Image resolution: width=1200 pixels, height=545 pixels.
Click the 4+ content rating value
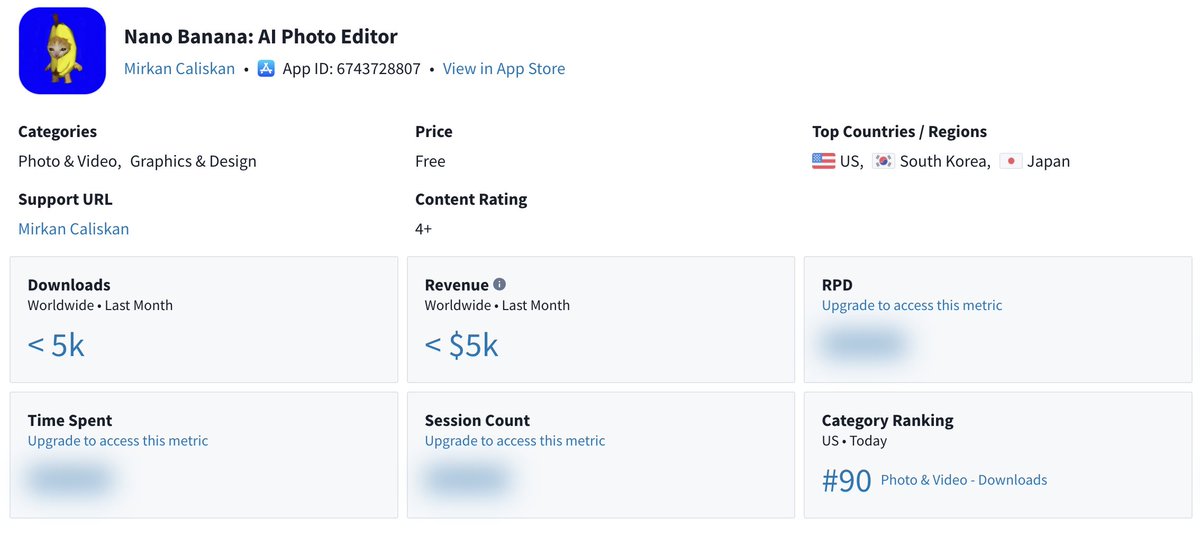tap(424, 229)
